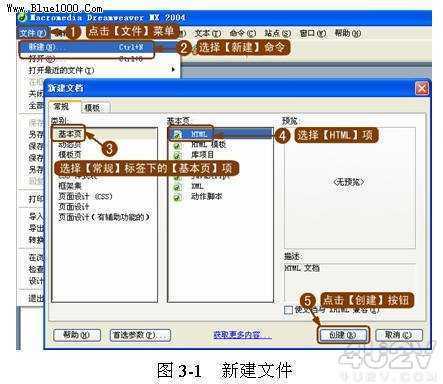Open the 命令(C) menu
The height and width of the screenshot is (384, 443).
pos(243,33)
